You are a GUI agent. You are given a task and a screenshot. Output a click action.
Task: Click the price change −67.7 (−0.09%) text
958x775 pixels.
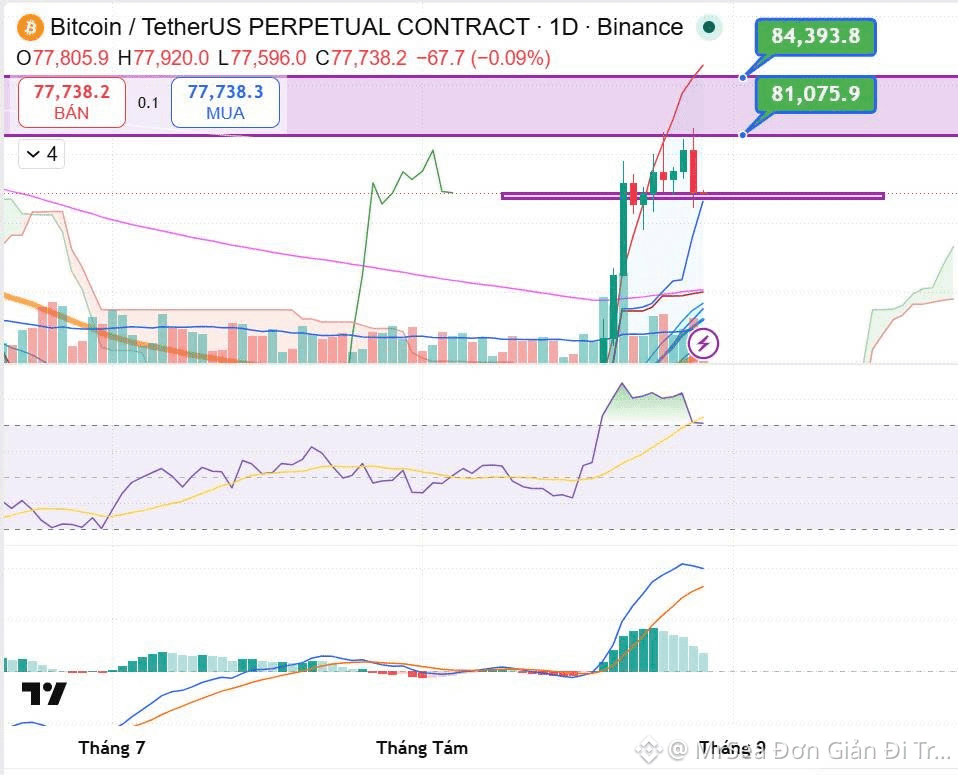coord(483,58)
